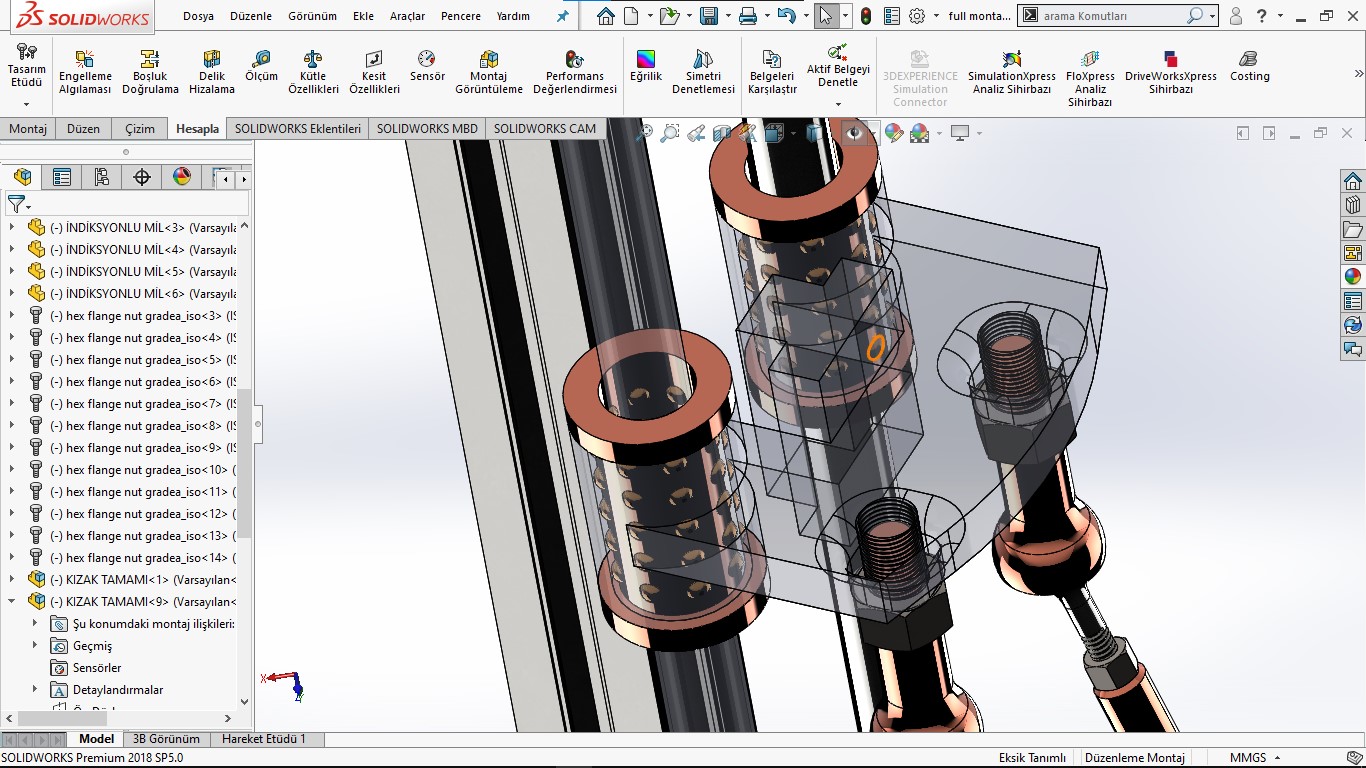Expand hex flange nut gradea_iso<7> node
This screenshot has width=1366, height=768.
point(12,403)
